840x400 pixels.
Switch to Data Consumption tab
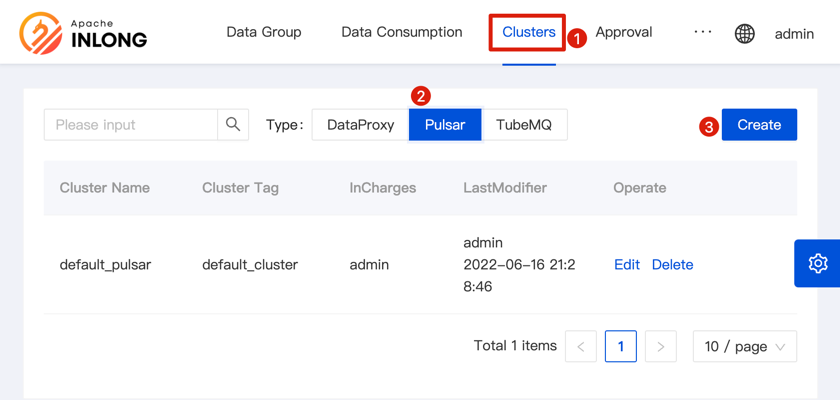click(402, 32)
